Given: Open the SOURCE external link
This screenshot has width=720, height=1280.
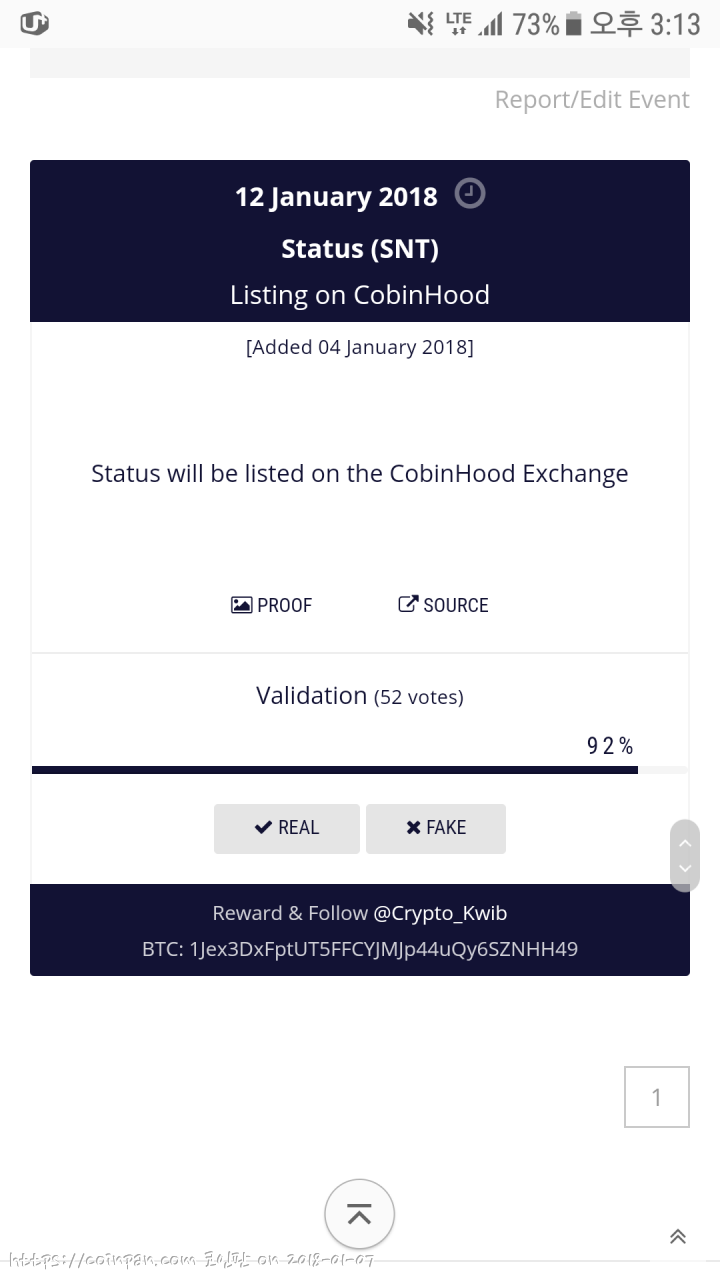Looking at the screenshot, I should 443,605.
